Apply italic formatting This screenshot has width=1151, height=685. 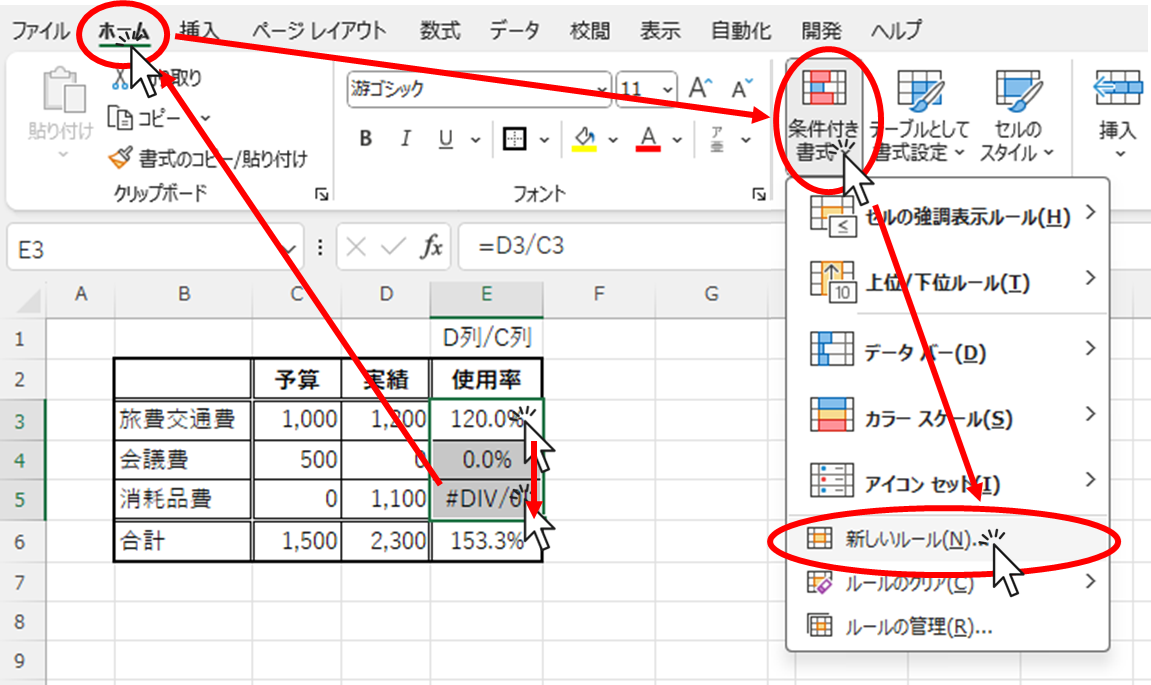coord(404,140)
